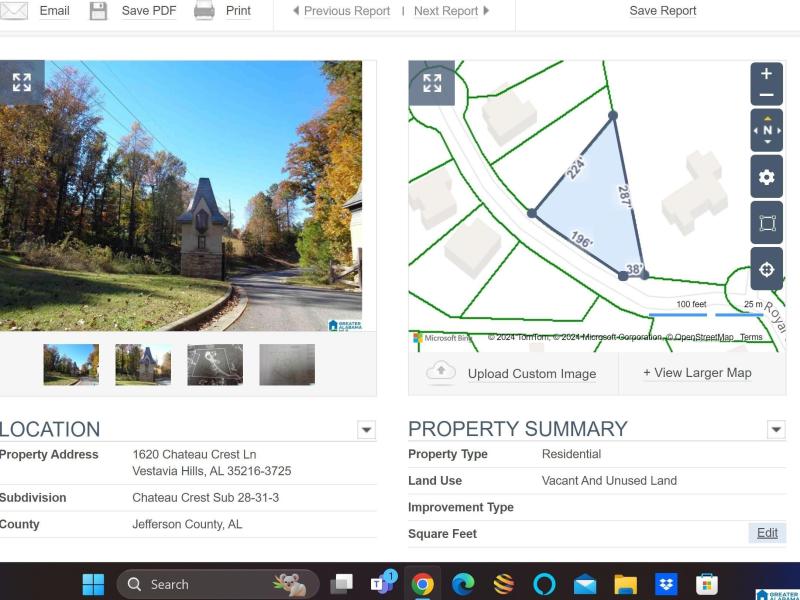Open Google Chrome from the taskbar

pyautogui.click(x=423, y=584)
